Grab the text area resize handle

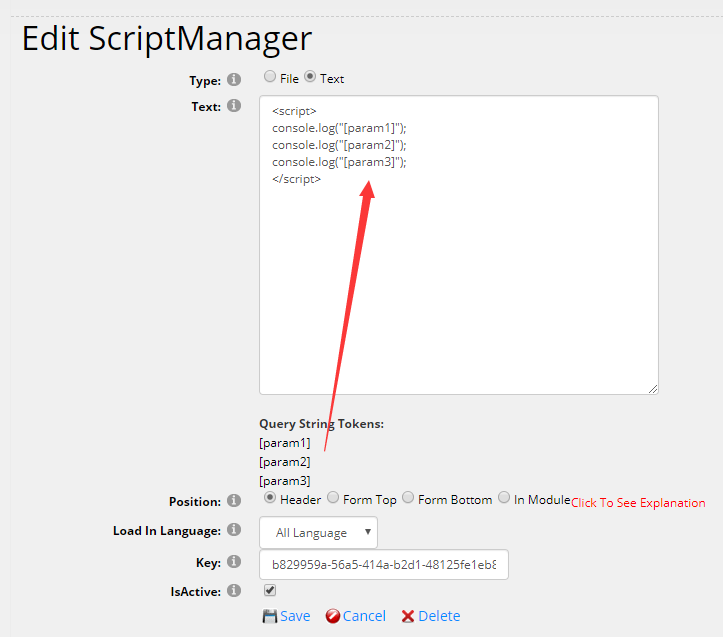653,389
